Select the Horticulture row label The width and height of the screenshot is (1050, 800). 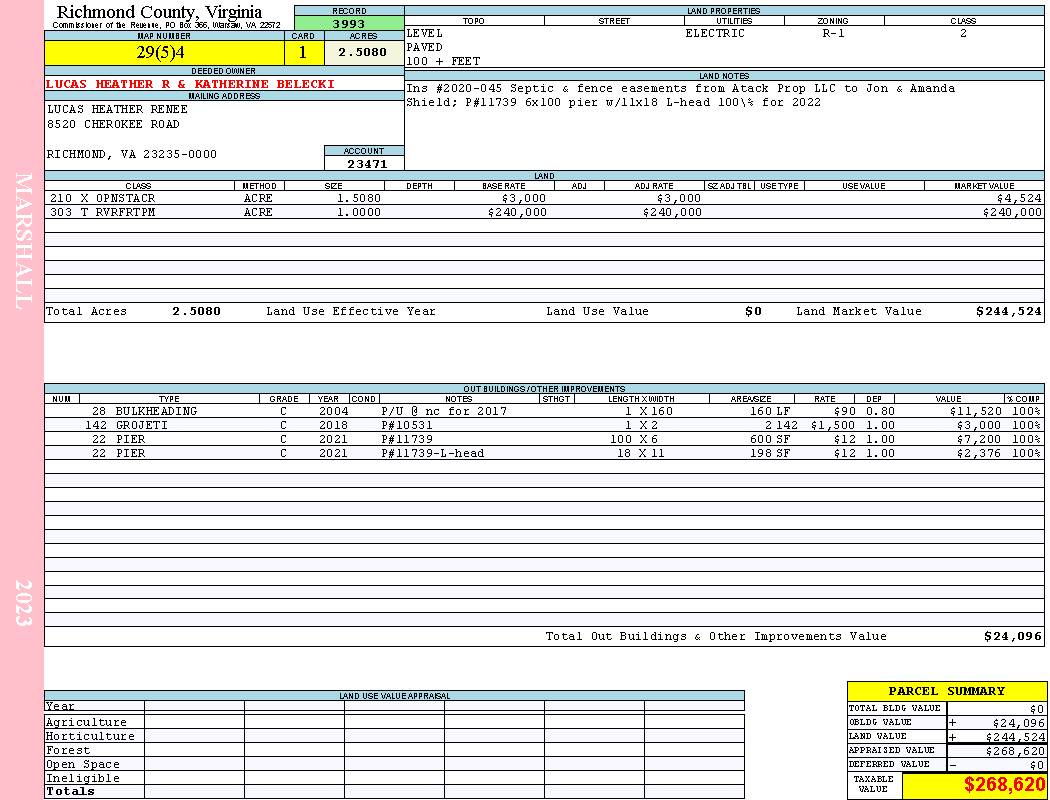click(x=90, y=736)
